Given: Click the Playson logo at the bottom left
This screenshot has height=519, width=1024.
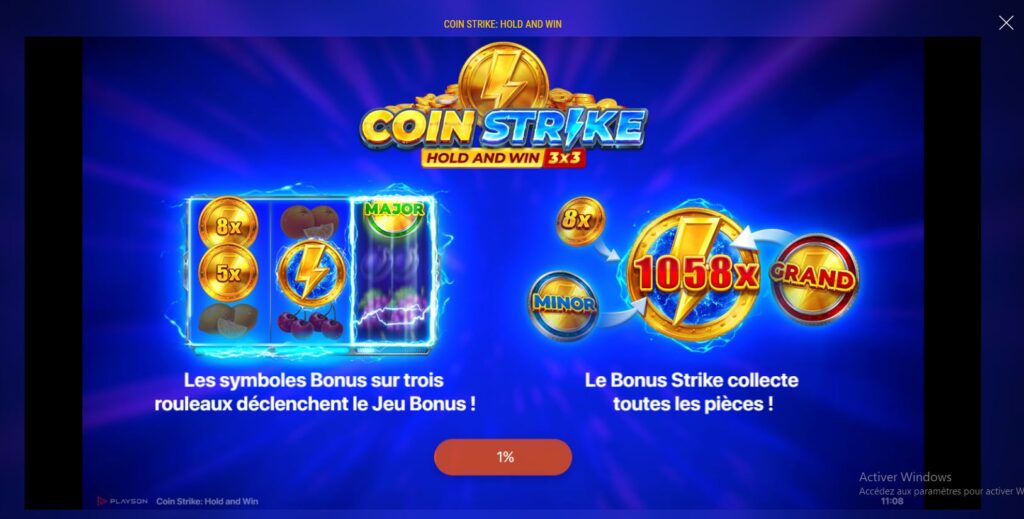Looking at the screenshot, I should [x=123, y=501].
